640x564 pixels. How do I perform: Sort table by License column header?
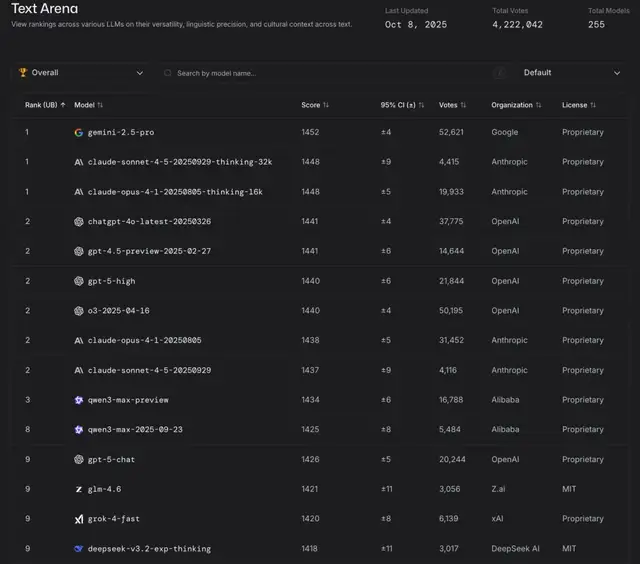pos(579,105)
